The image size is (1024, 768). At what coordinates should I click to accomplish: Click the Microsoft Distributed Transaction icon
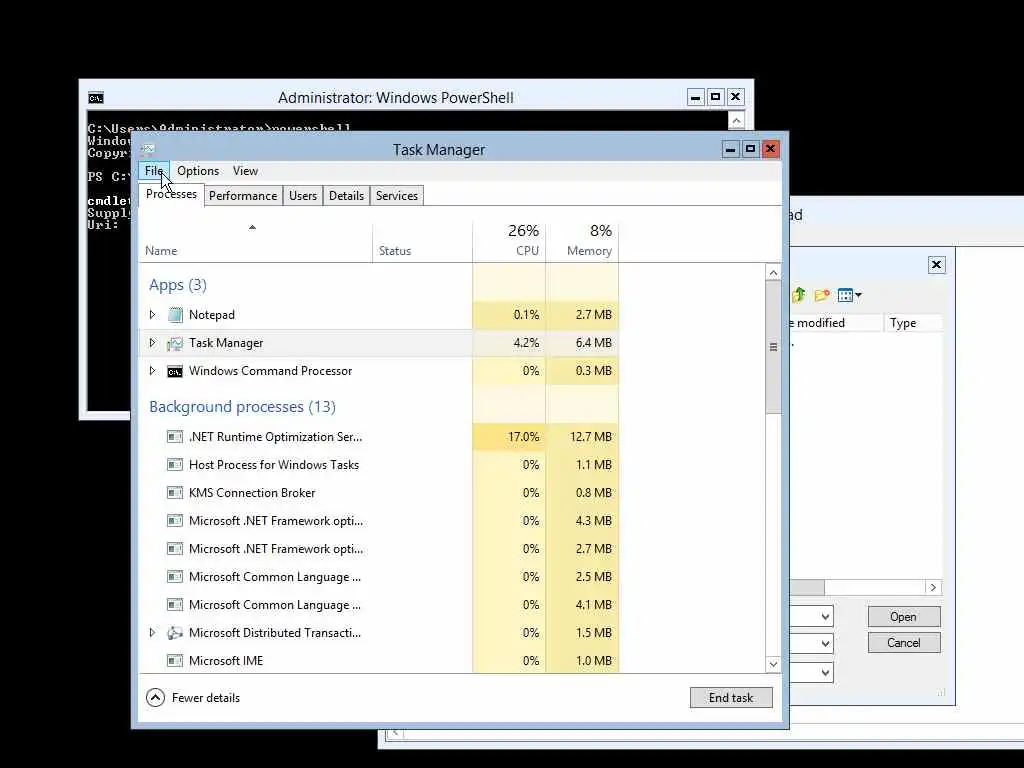[x=175, y=633]
